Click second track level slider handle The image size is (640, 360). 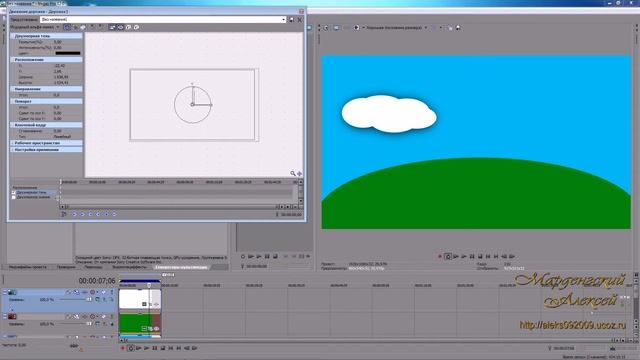89,324
